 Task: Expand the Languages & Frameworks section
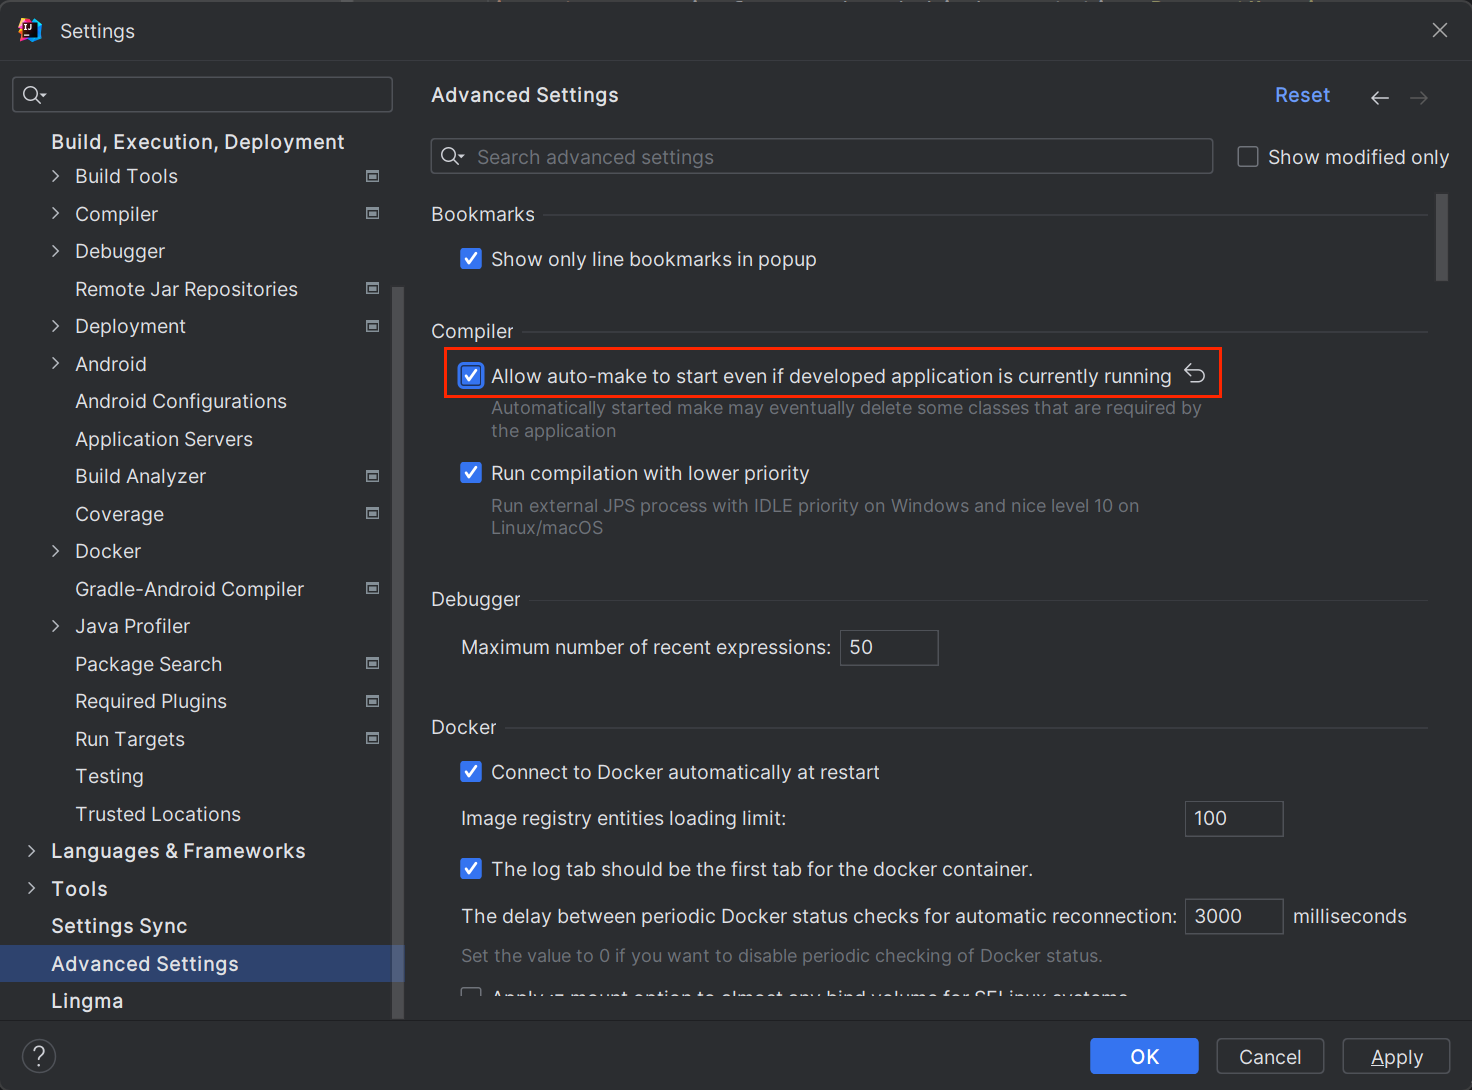32,851
